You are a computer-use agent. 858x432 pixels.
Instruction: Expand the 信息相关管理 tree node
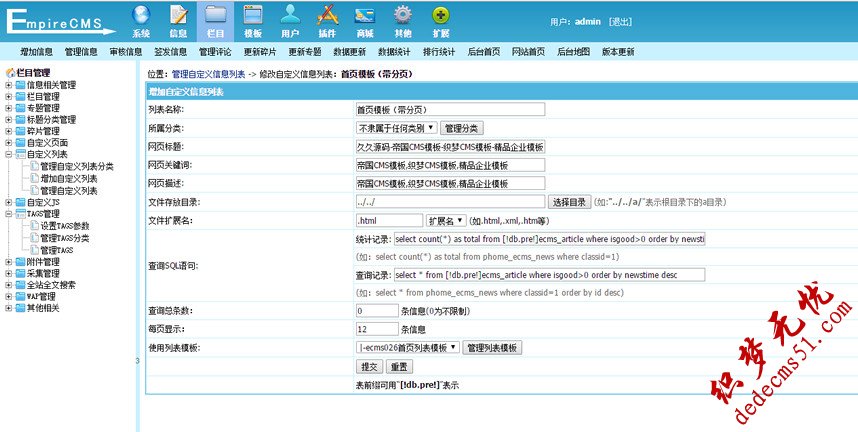(8, 85)
